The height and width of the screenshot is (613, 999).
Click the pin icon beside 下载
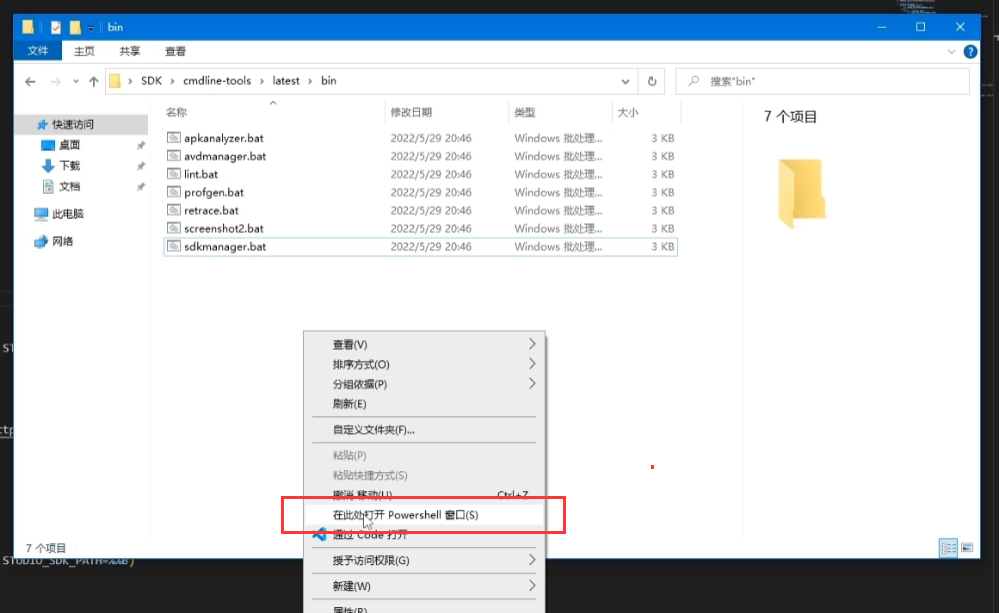point(141,166)
